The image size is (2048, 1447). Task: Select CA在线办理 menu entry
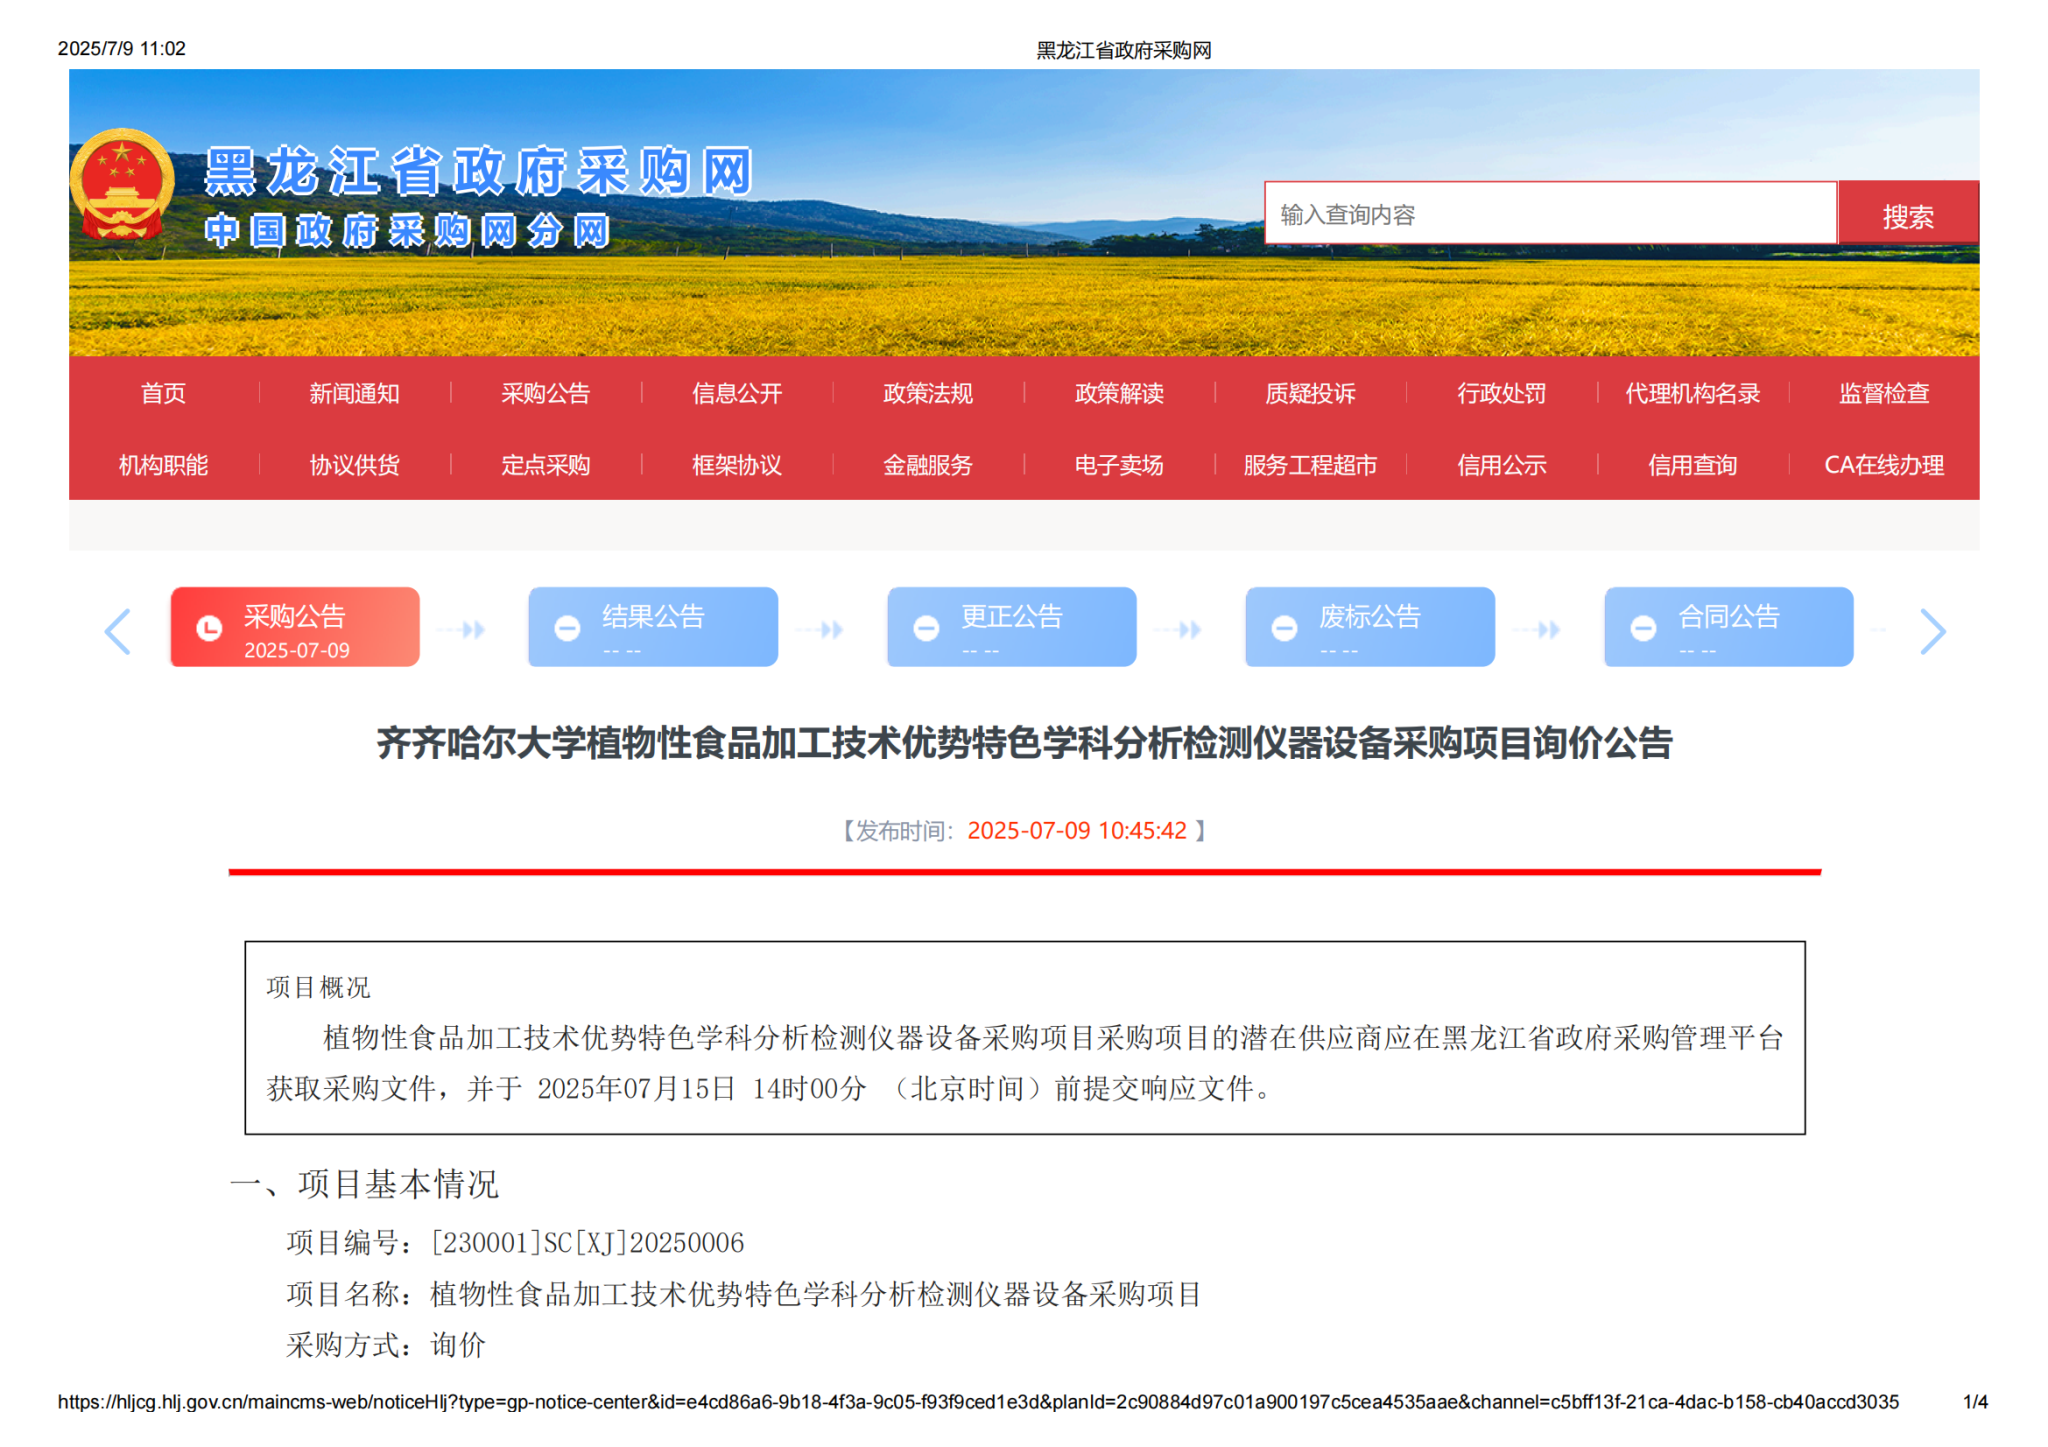point(1883,465)
